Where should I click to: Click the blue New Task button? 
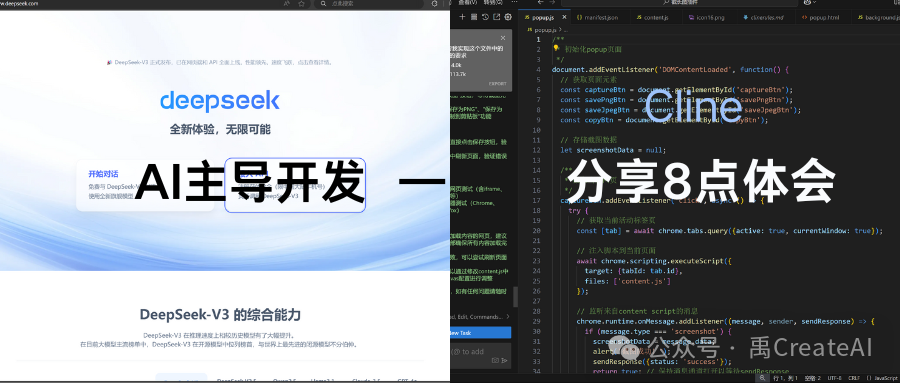coord(480,332)
